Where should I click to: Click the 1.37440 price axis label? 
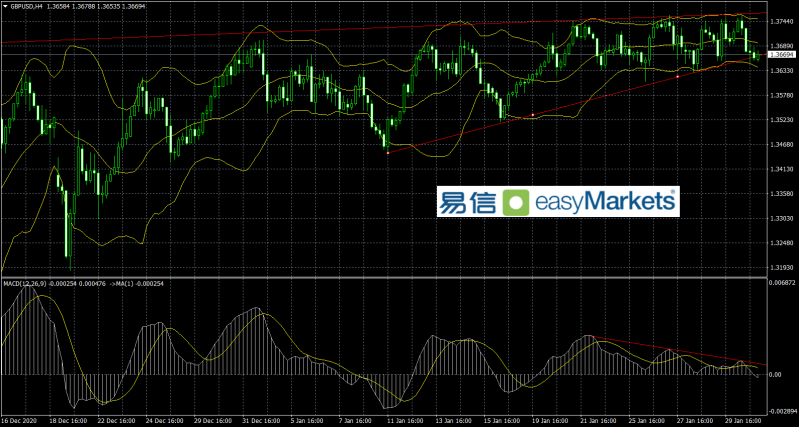(x=782, y=21)
